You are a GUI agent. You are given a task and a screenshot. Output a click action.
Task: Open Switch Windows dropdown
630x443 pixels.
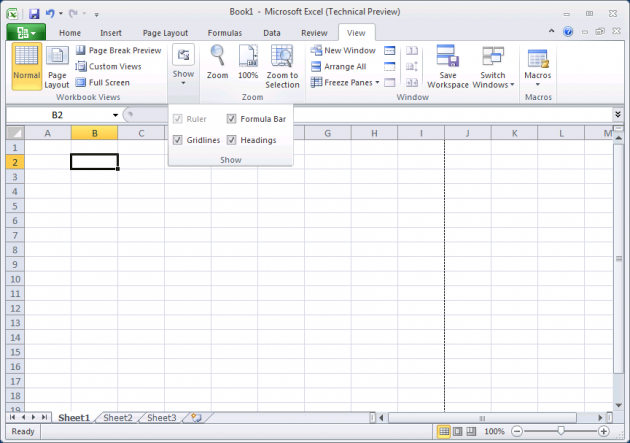pyautogui.click(x=493, y=67)
